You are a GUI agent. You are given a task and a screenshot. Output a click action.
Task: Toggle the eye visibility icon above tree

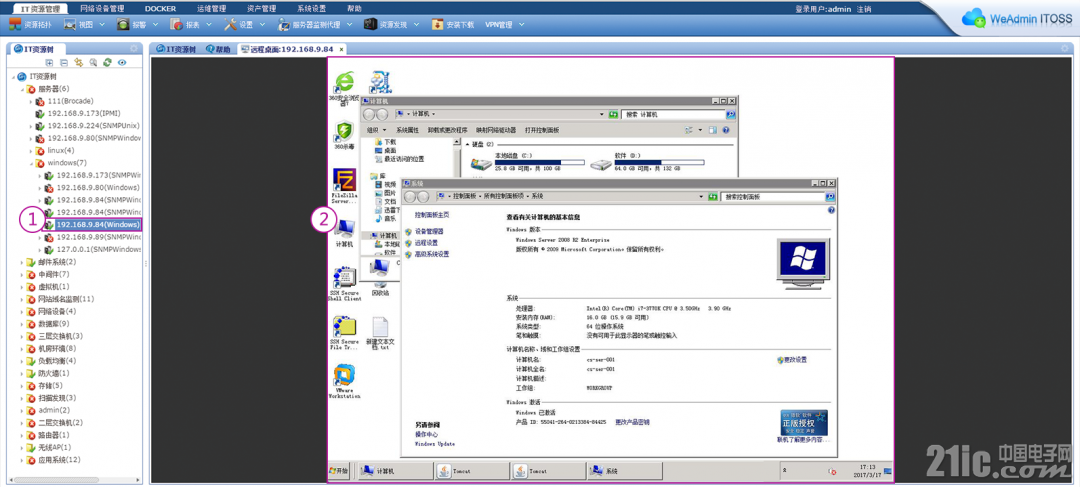pos(122,62)
